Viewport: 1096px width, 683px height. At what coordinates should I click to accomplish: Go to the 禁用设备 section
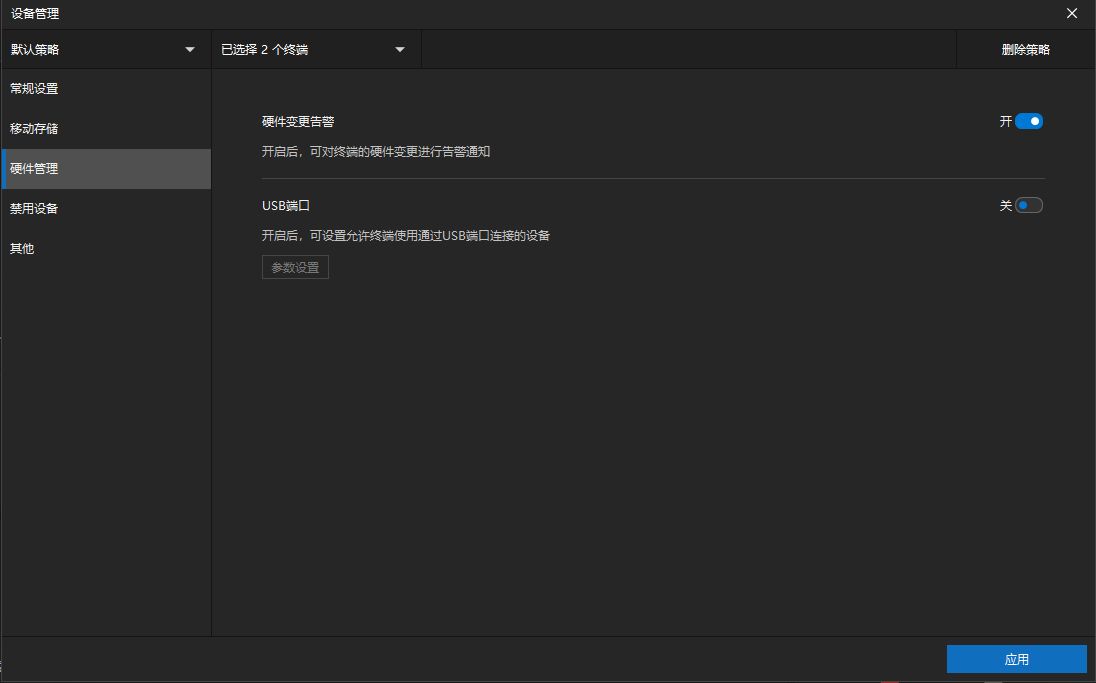[x=106, y=208]
